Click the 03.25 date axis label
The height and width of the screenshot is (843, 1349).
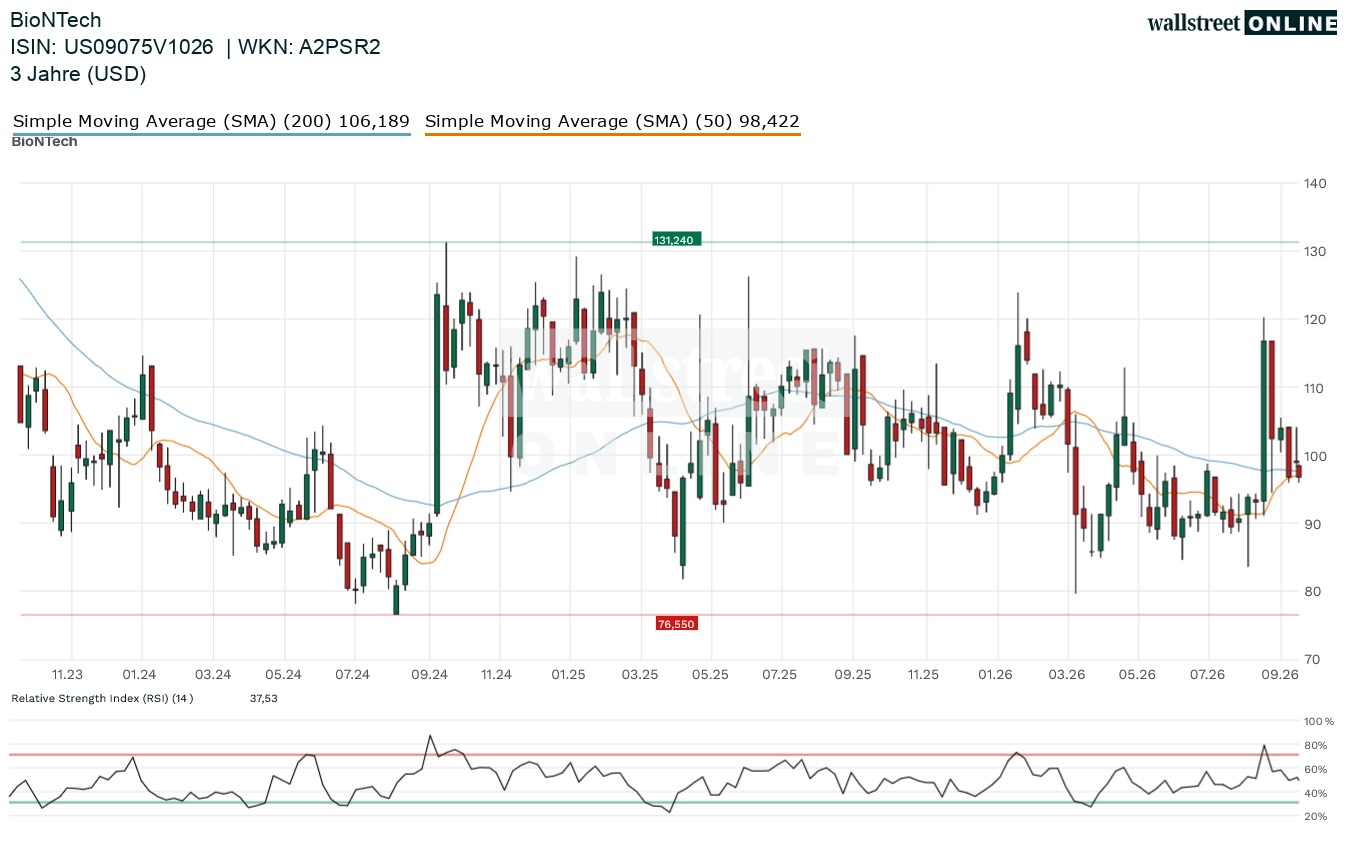click(640, 675)
